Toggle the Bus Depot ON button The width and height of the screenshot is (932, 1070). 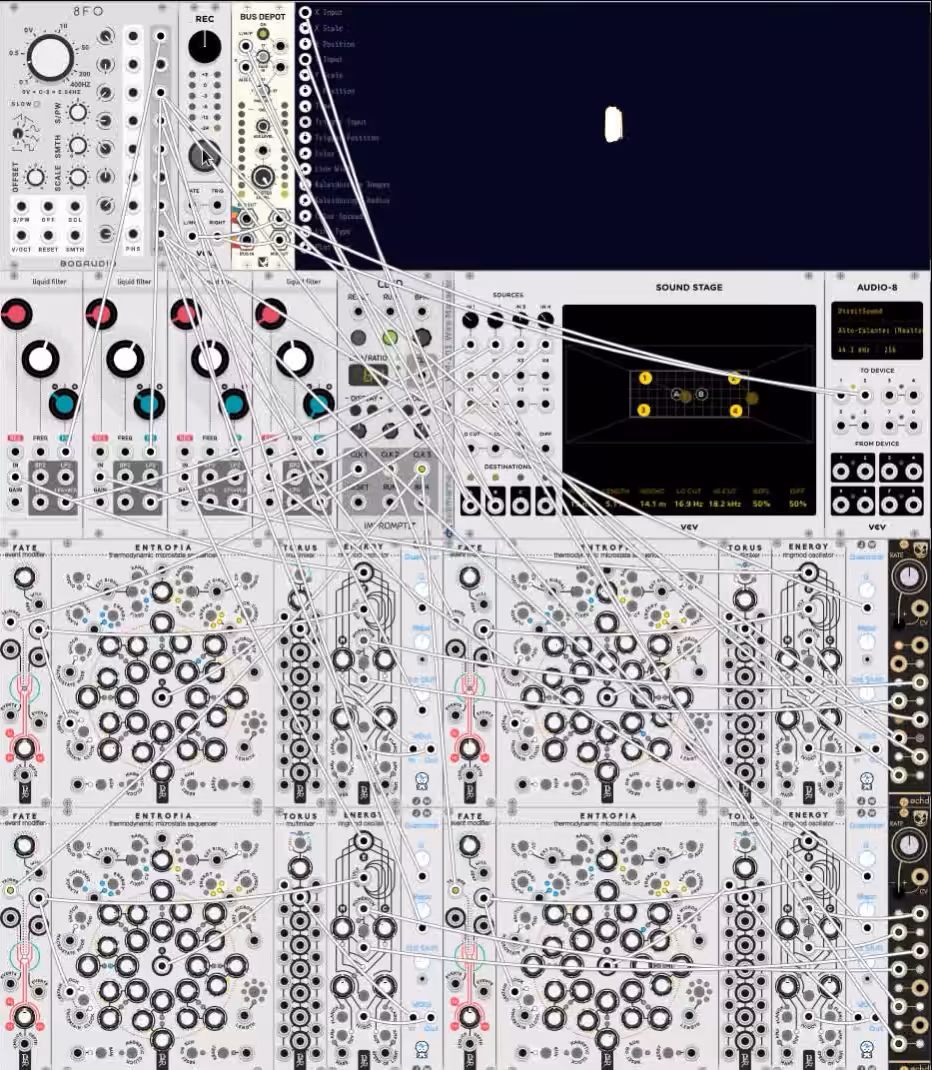point(263,33)
